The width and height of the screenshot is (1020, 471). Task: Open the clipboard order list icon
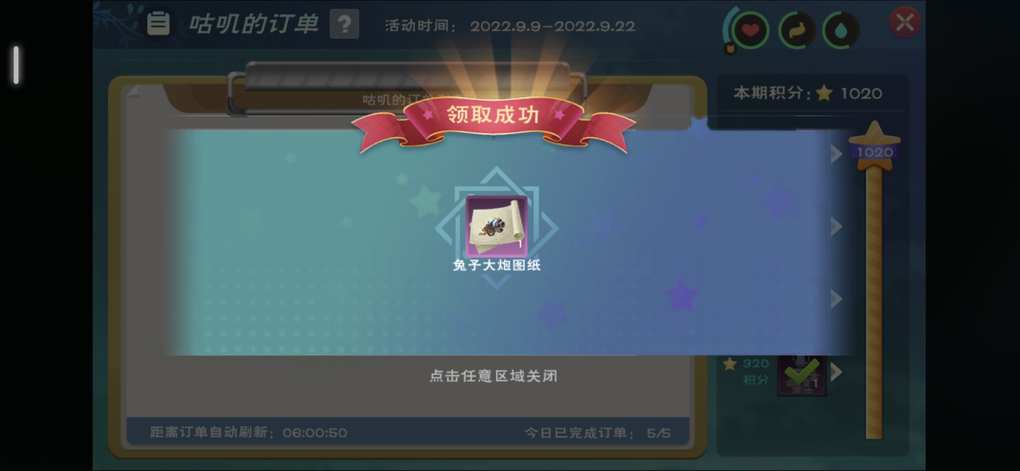pos(158,23)
